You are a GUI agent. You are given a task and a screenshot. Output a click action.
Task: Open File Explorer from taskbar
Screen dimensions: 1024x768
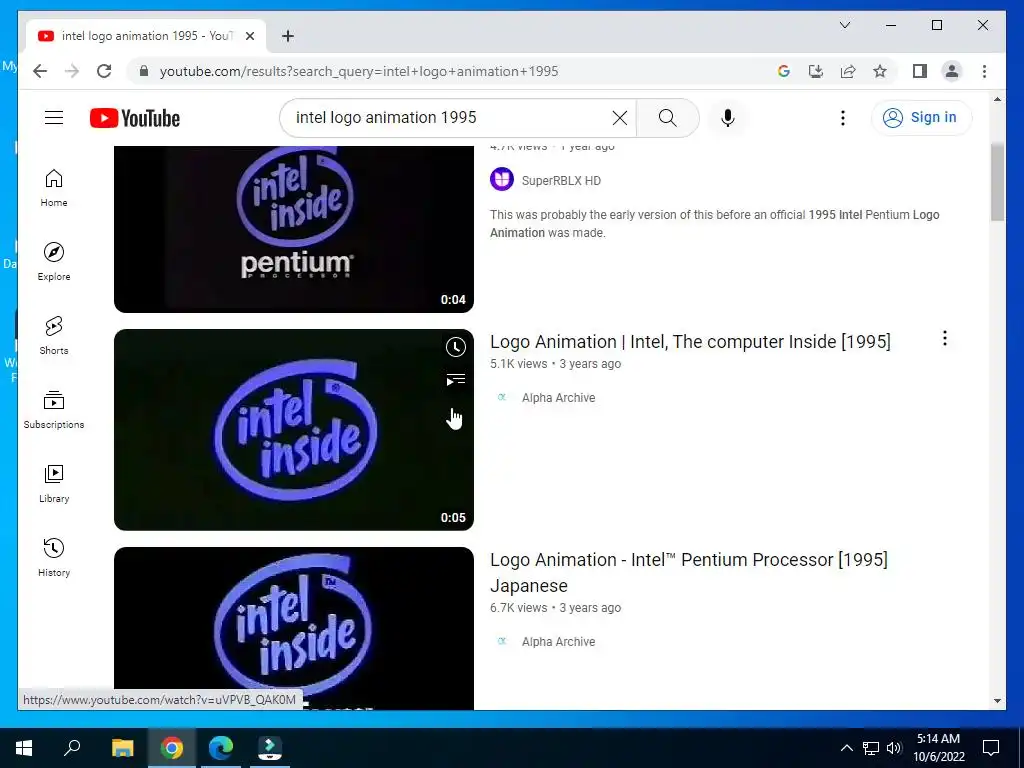pos(122,748)
